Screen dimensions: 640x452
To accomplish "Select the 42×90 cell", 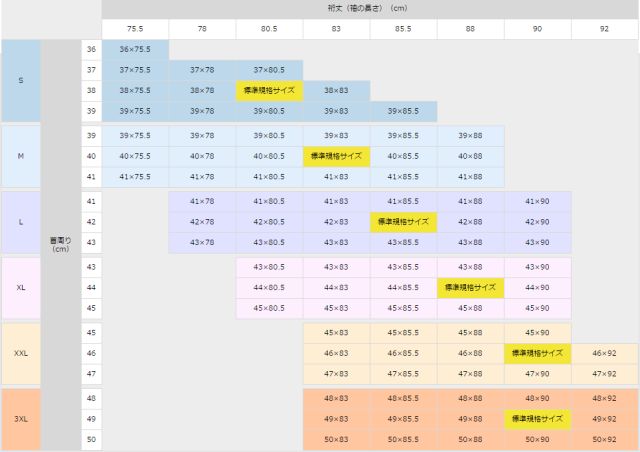I will (537, 222).
